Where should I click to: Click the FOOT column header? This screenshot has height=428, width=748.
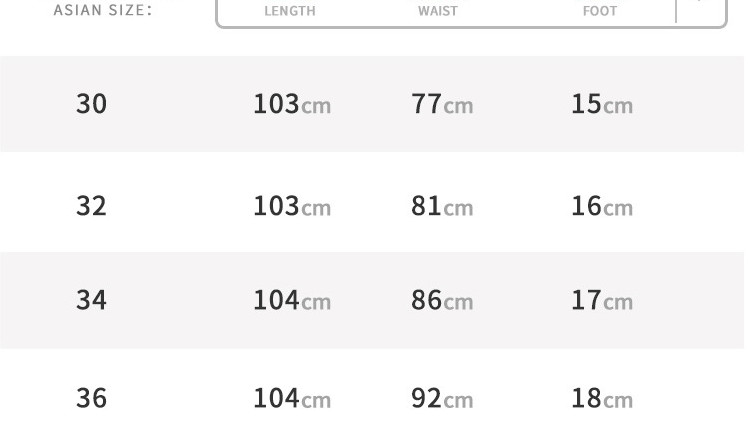(x=600, y=11)
